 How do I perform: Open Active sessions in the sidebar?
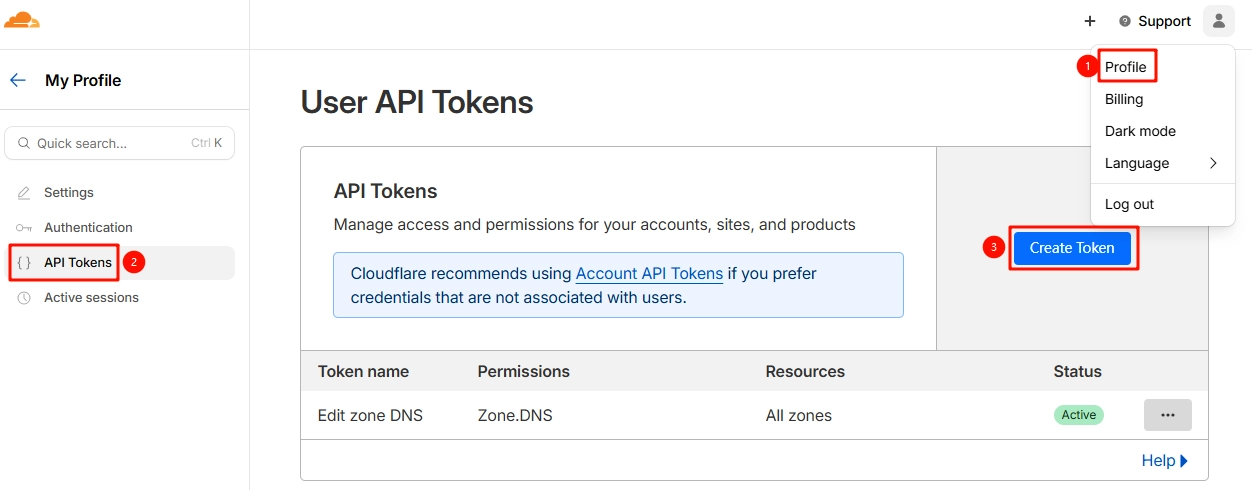(x=91, y=298)
